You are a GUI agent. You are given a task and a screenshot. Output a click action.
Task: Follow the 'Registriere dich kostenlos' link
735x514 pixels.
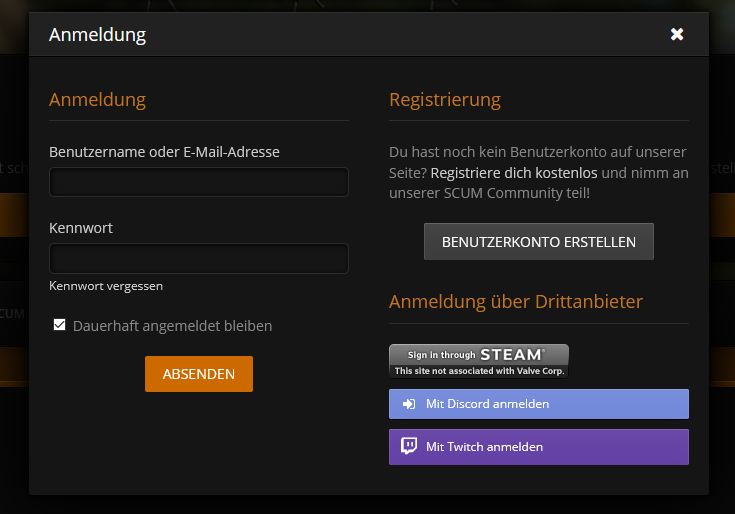(514, 173)
